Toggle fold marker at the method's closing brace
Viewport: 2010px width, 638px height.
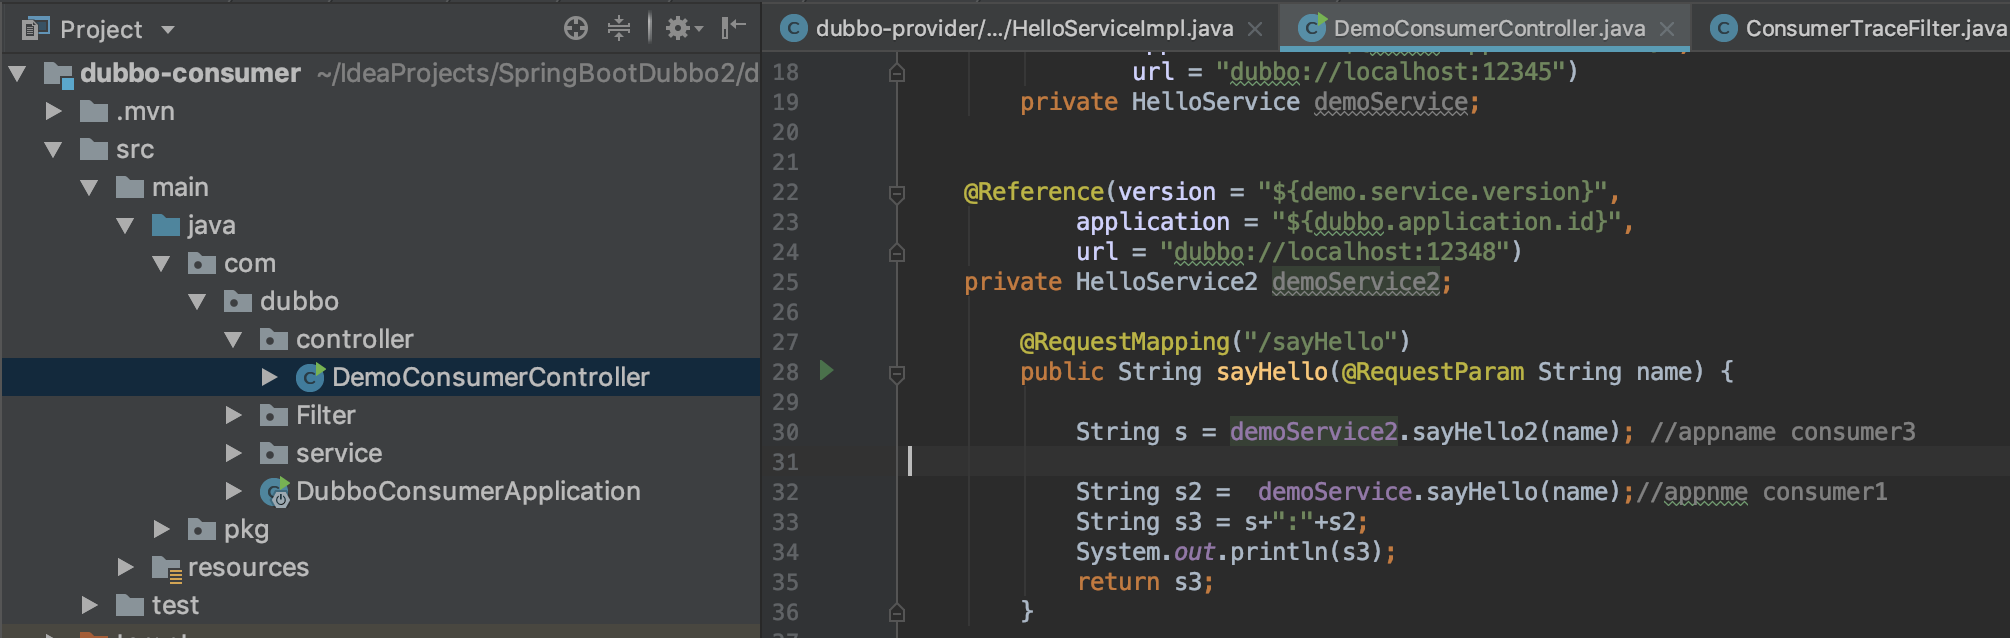click(x=897, y=612)
